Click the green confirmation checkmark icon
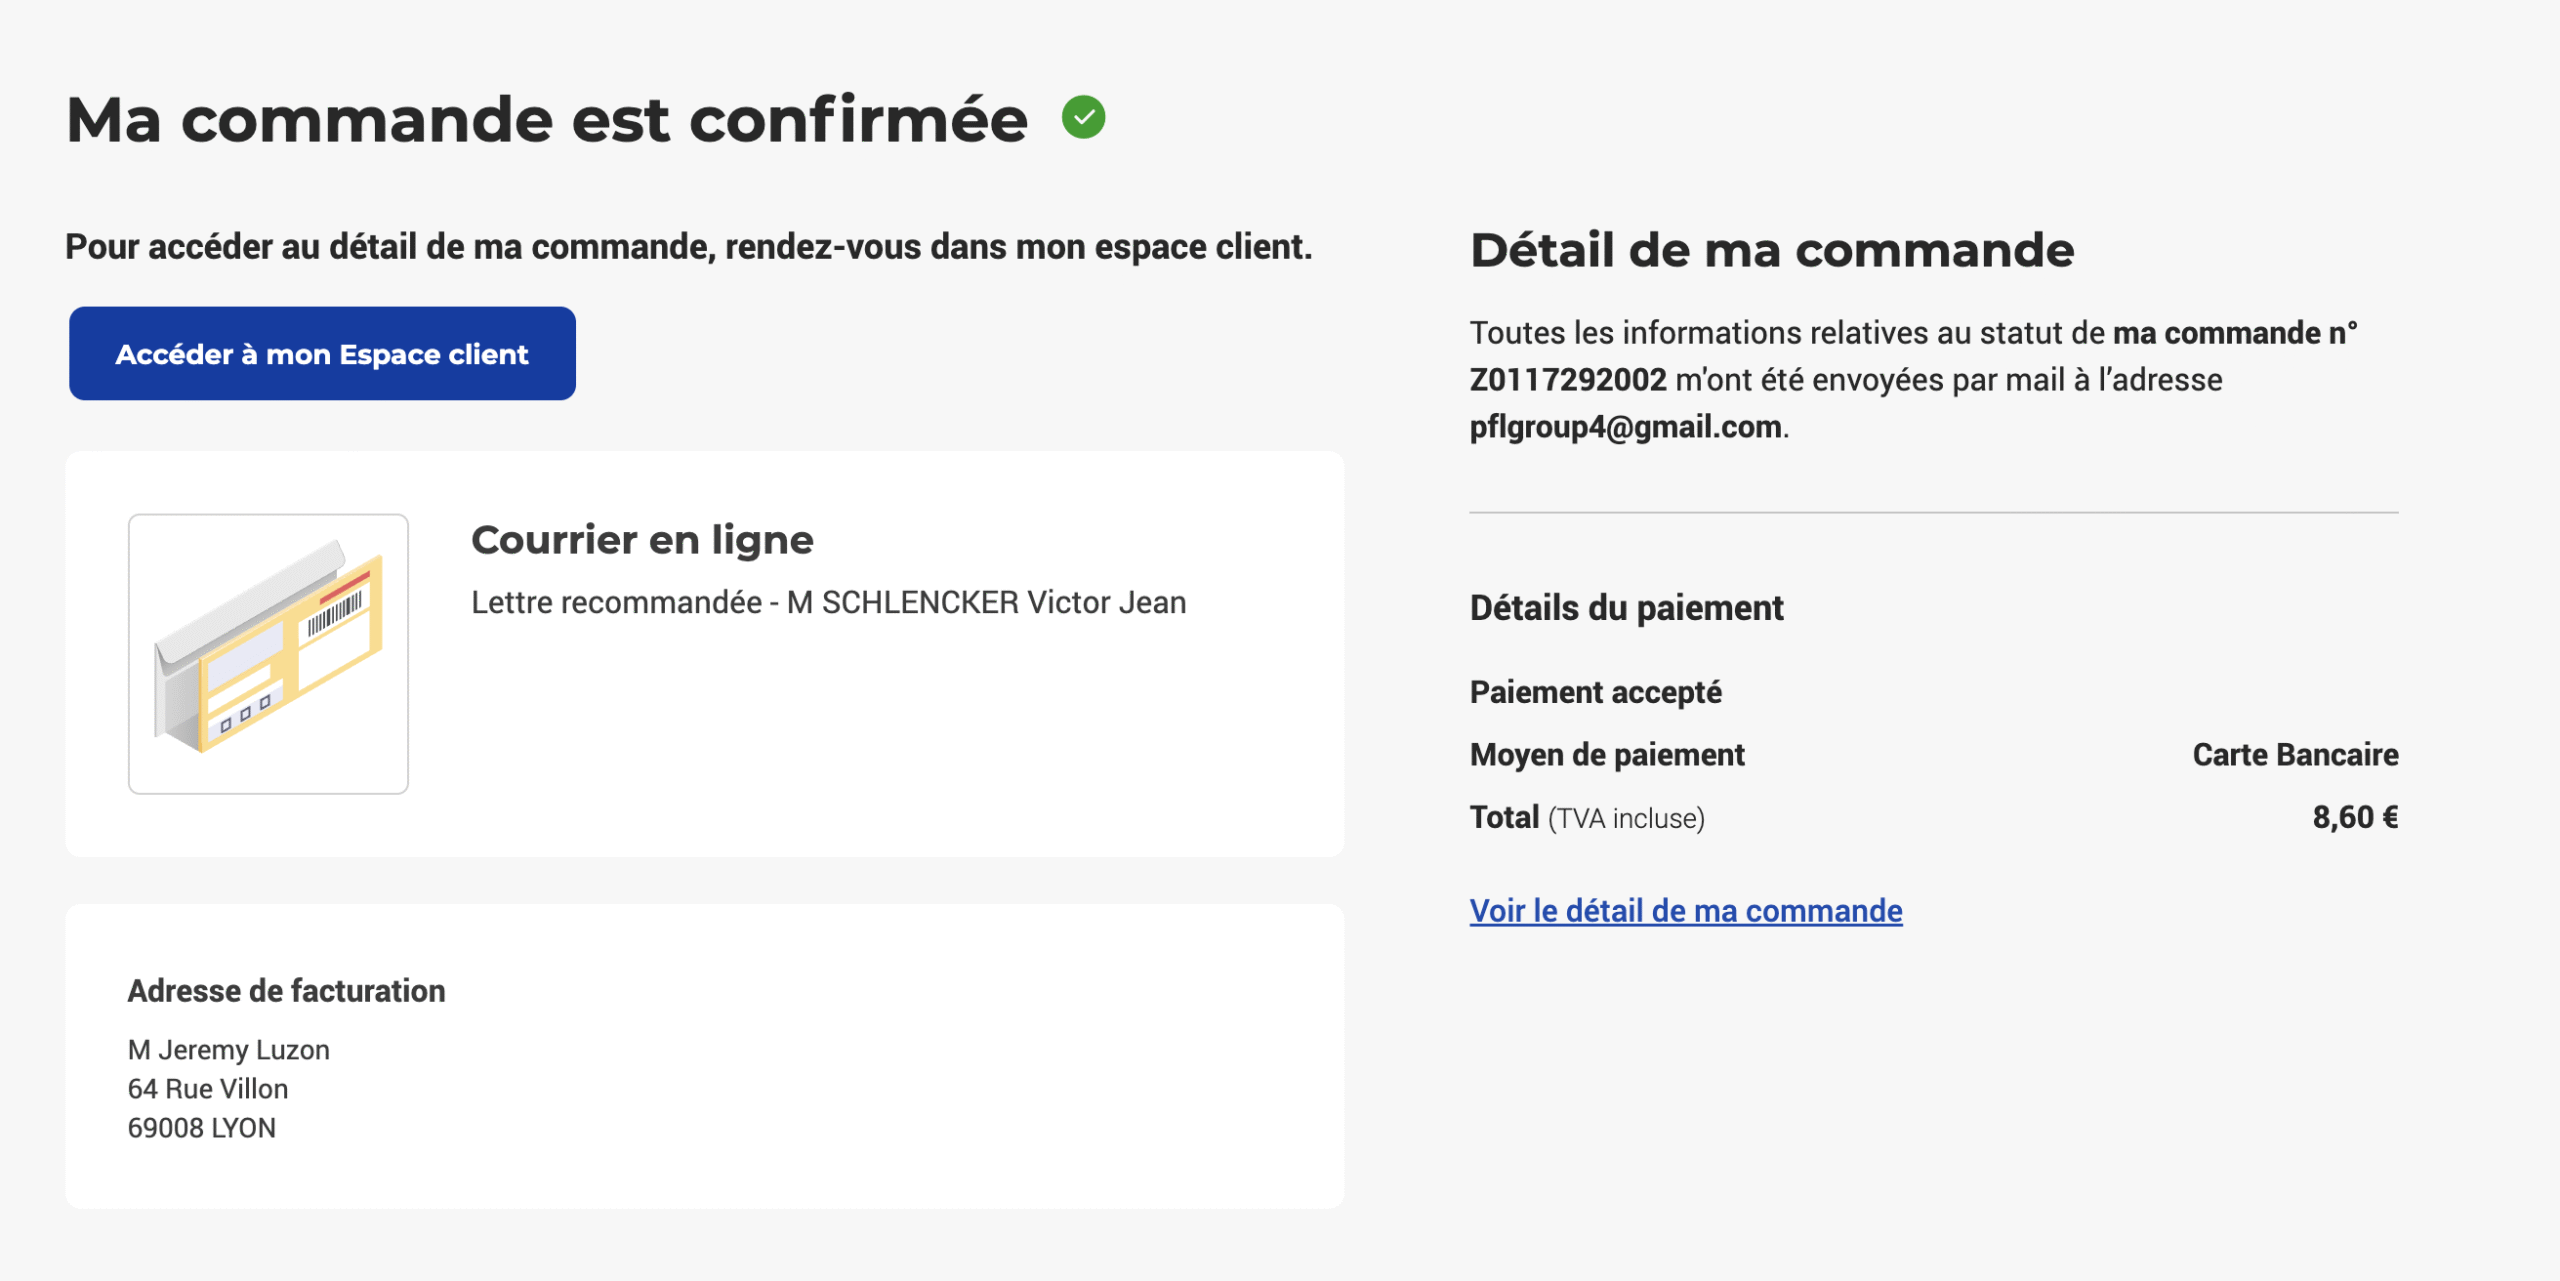2560x1281 pixels. [x=1083, y=117]
